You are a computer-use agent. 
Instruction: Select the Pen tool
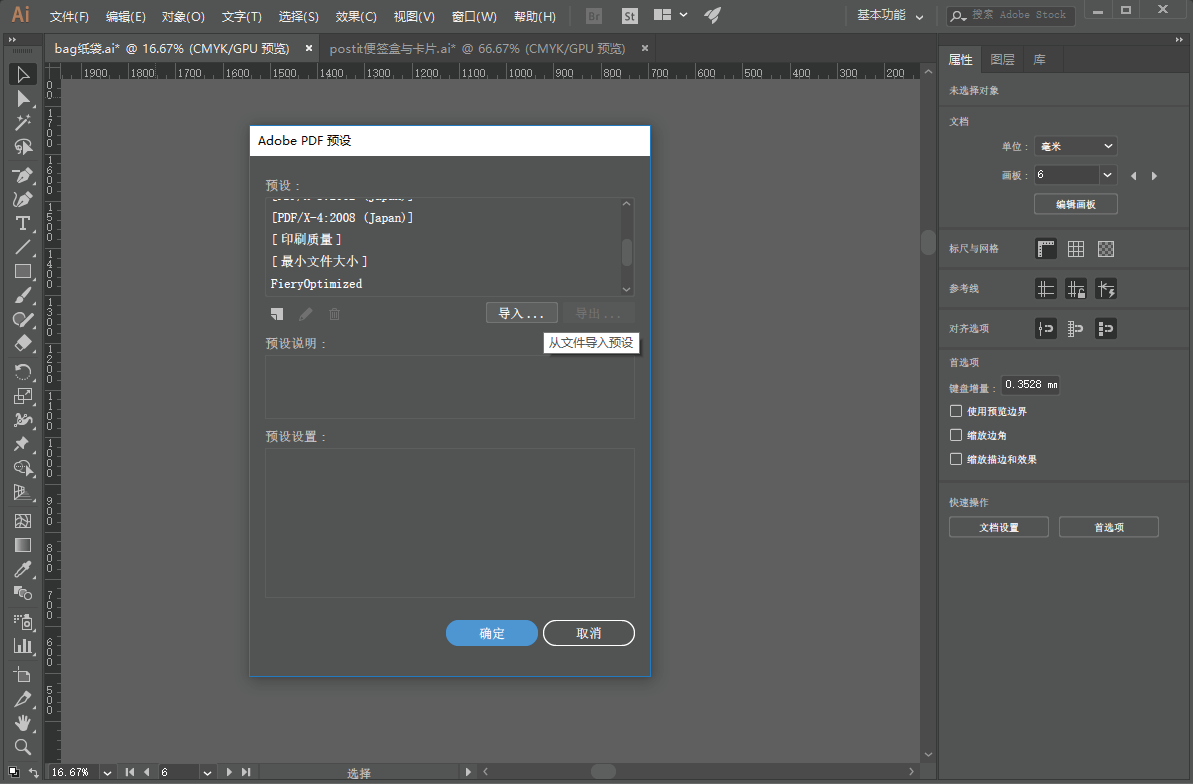tap(23, 175)
